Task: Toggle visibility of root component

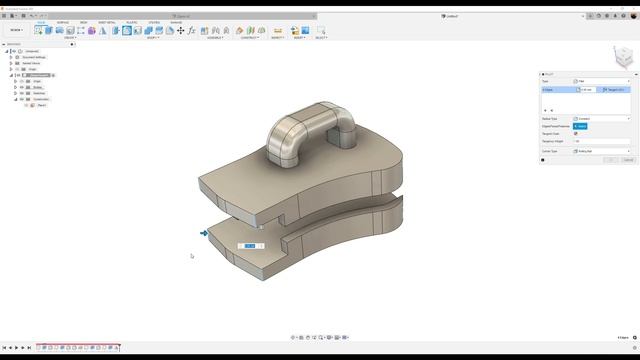Action: click(x=14, y=51)
